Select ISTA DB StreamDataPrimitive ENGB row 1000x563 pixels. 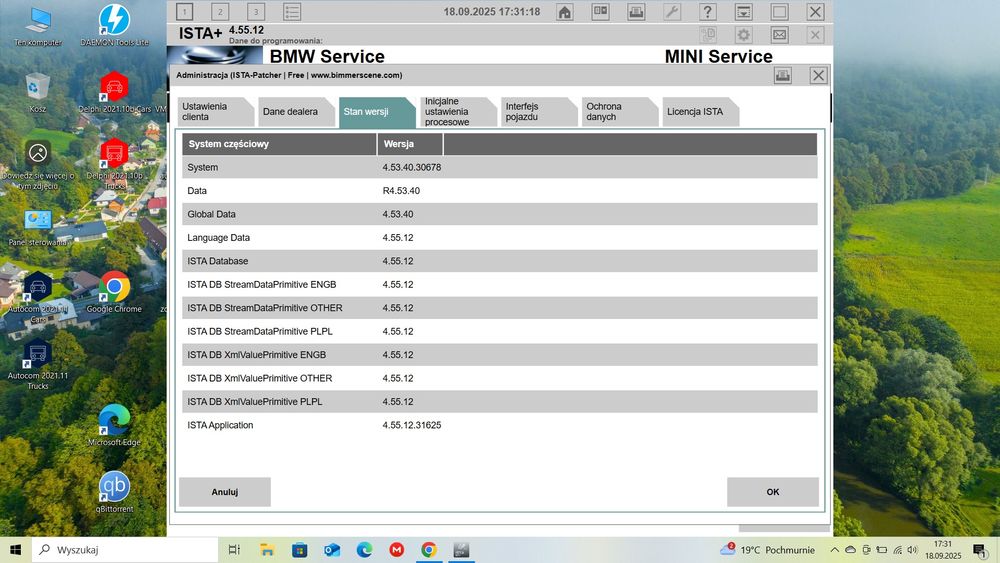499,284
